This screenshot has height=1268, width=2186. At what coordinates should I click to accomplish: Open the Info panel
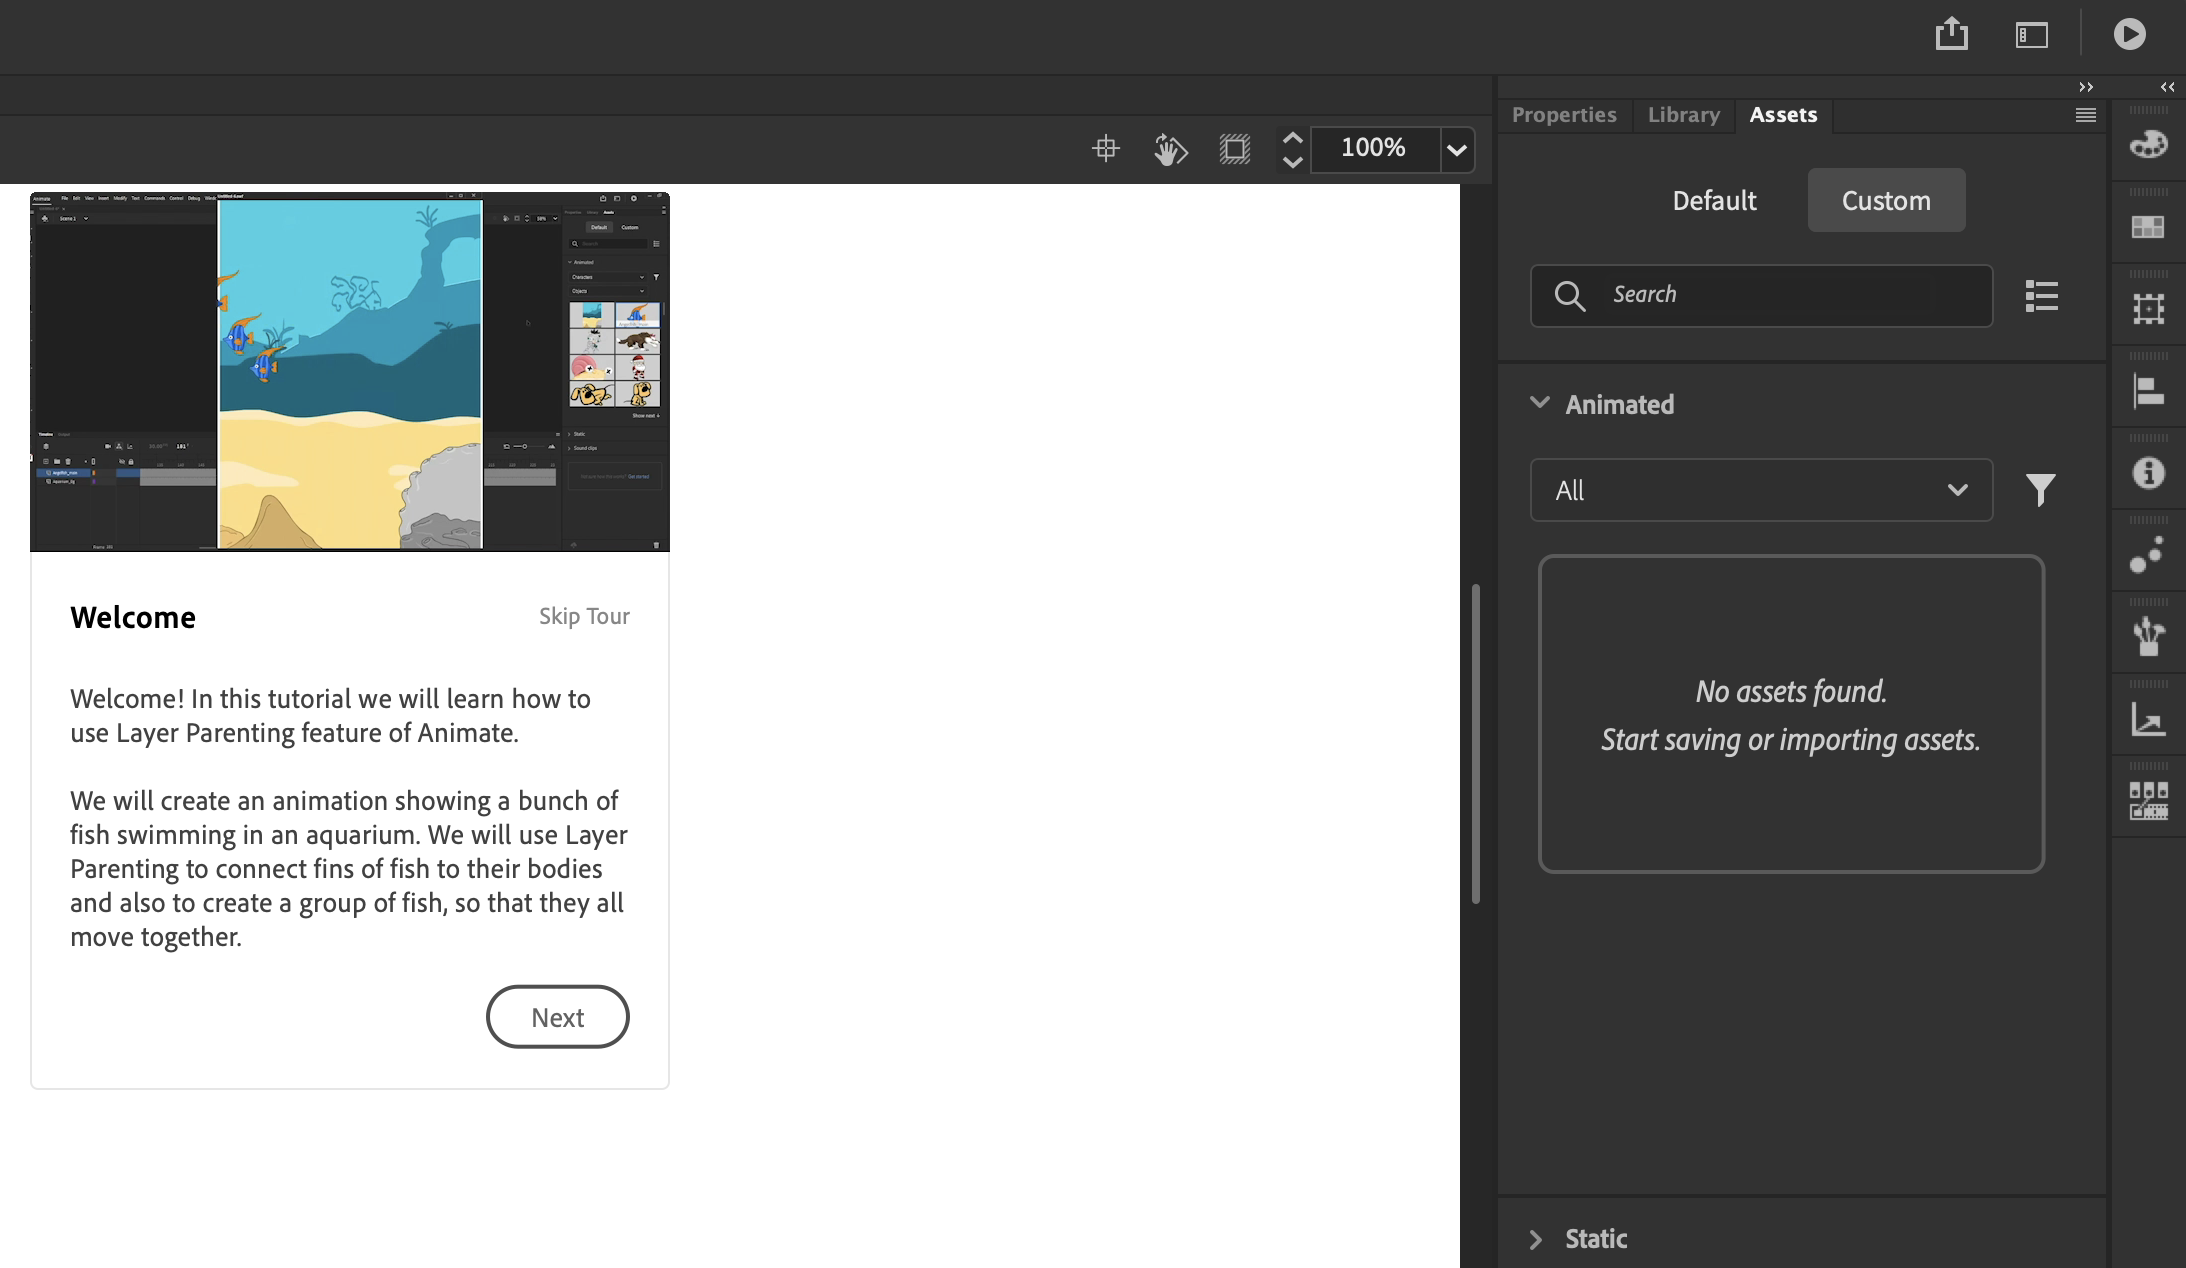point(2150,472)
